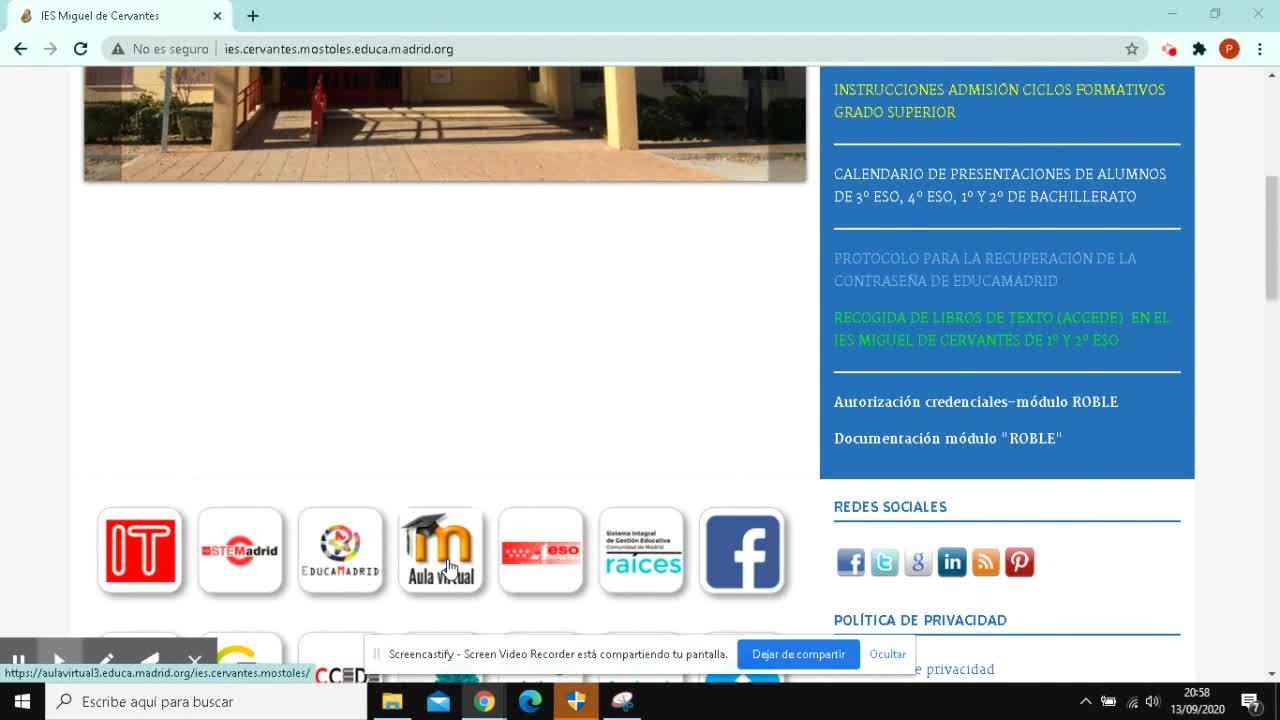Open Instrucciones Admisión Ciclos Formativos link
The width and height of the screenshot is (1280, 720).
pos(1000,101)
